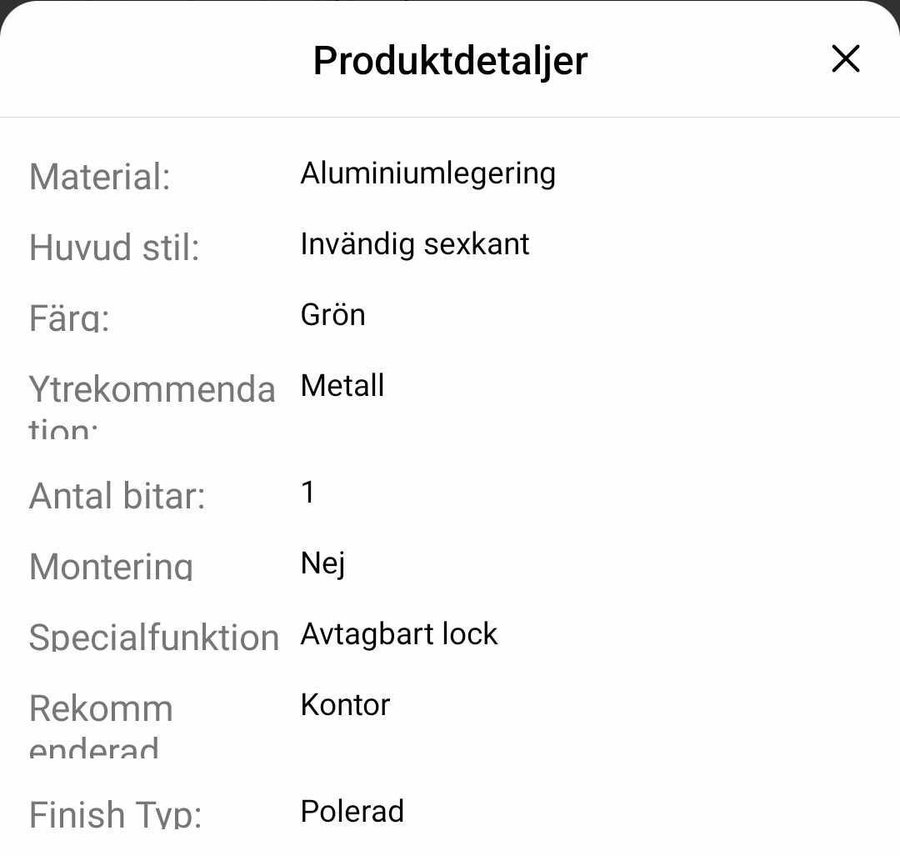Click the Färg label
This screenshot has height=856, width=900.
click(69, 317)
